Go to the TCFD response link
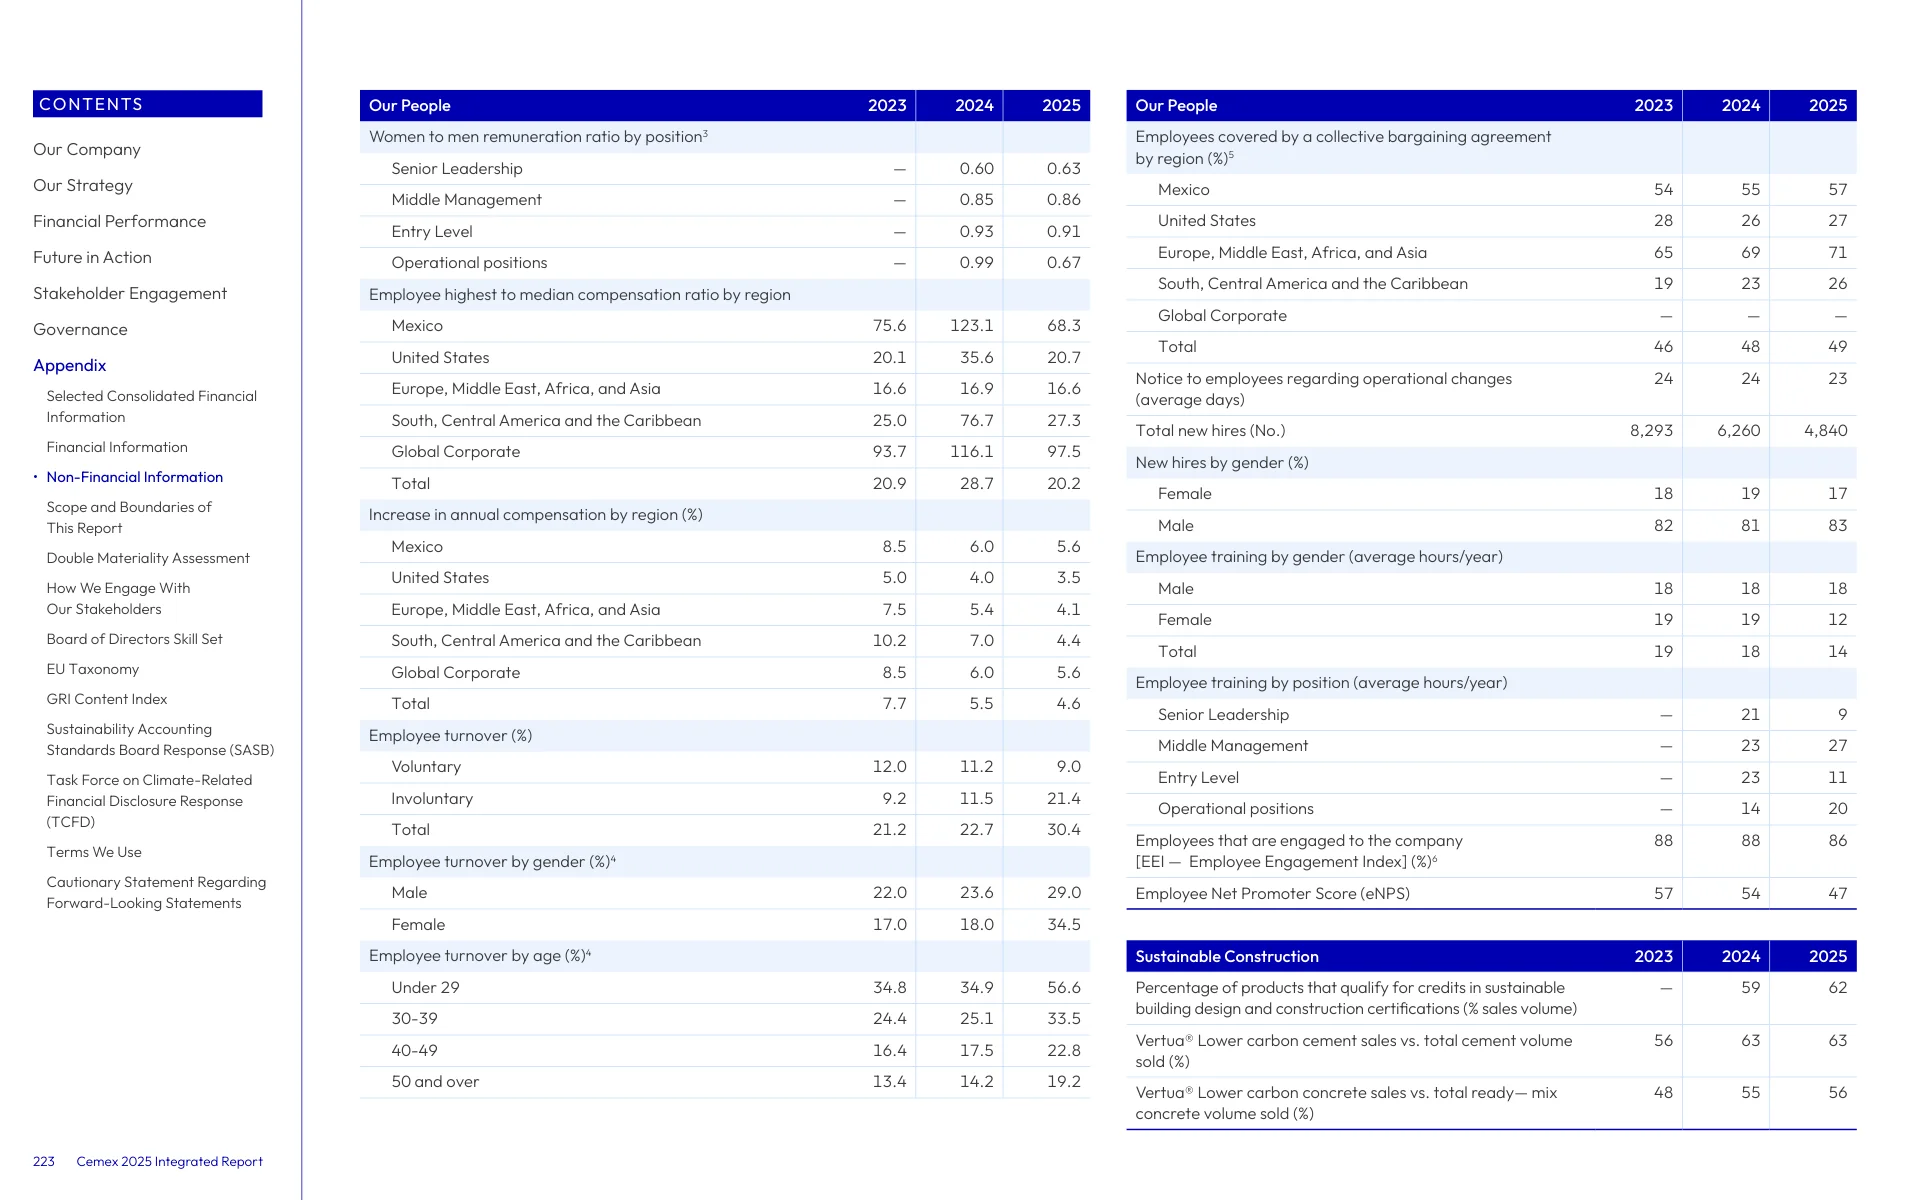Image resolution: width=1921 pixels, height=1200 pixels. [x=149, y=801]
